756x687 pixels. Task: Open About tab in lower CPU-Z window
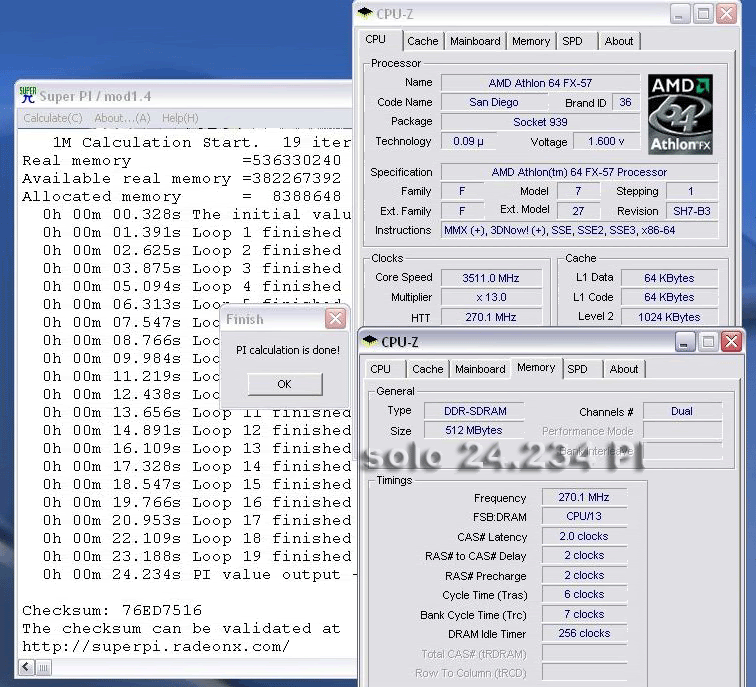click(x=624, y=369)
